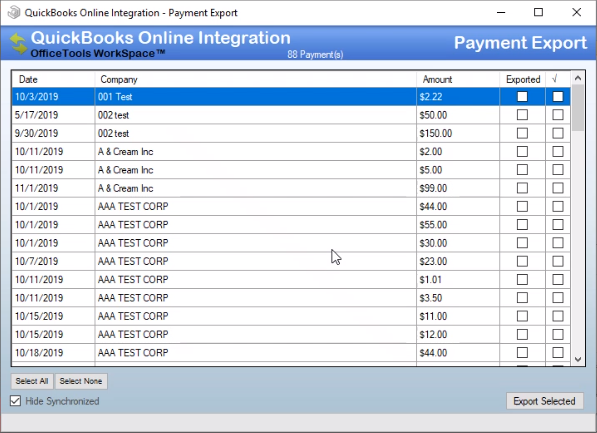Click the $5.00 amount cell
The height and width of the screenshot is (433, 597).
pyautogui.click(x=458, y=170)
